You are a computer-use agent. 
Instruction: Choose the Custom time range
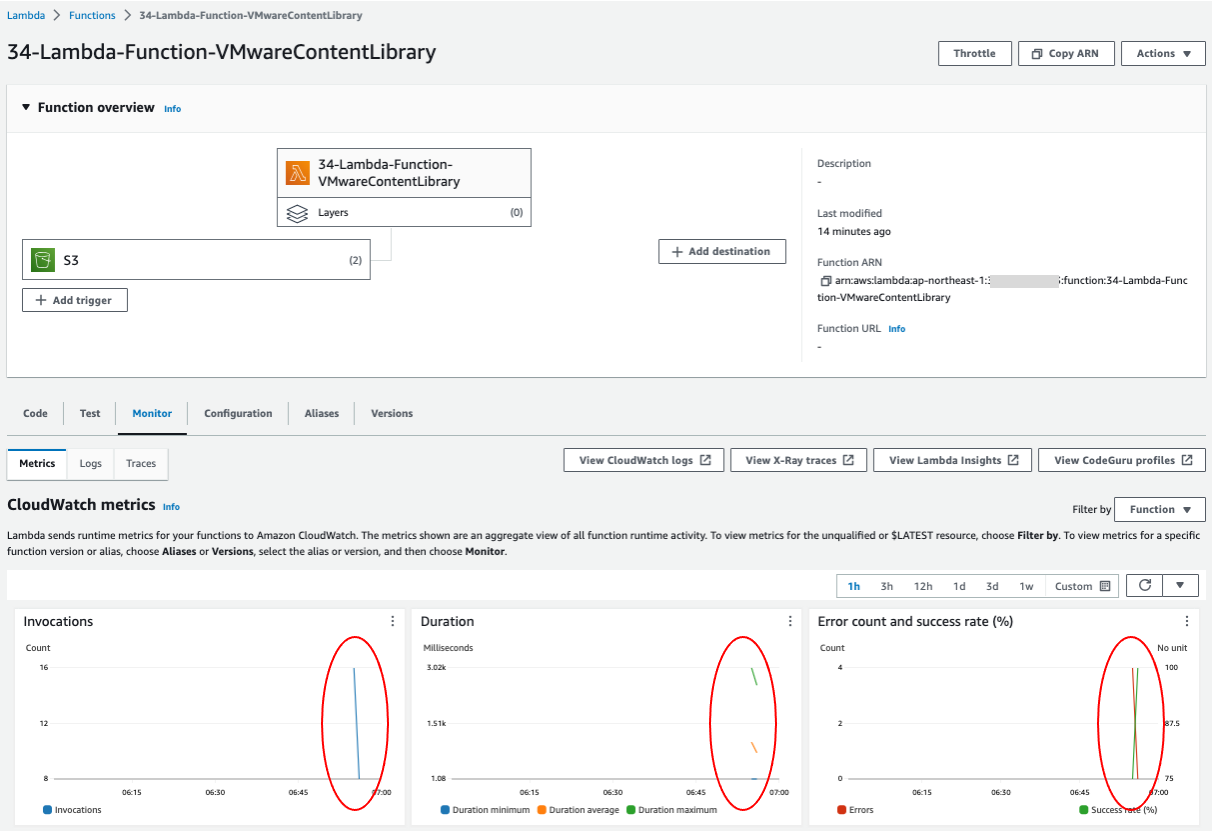(1082, 586)
